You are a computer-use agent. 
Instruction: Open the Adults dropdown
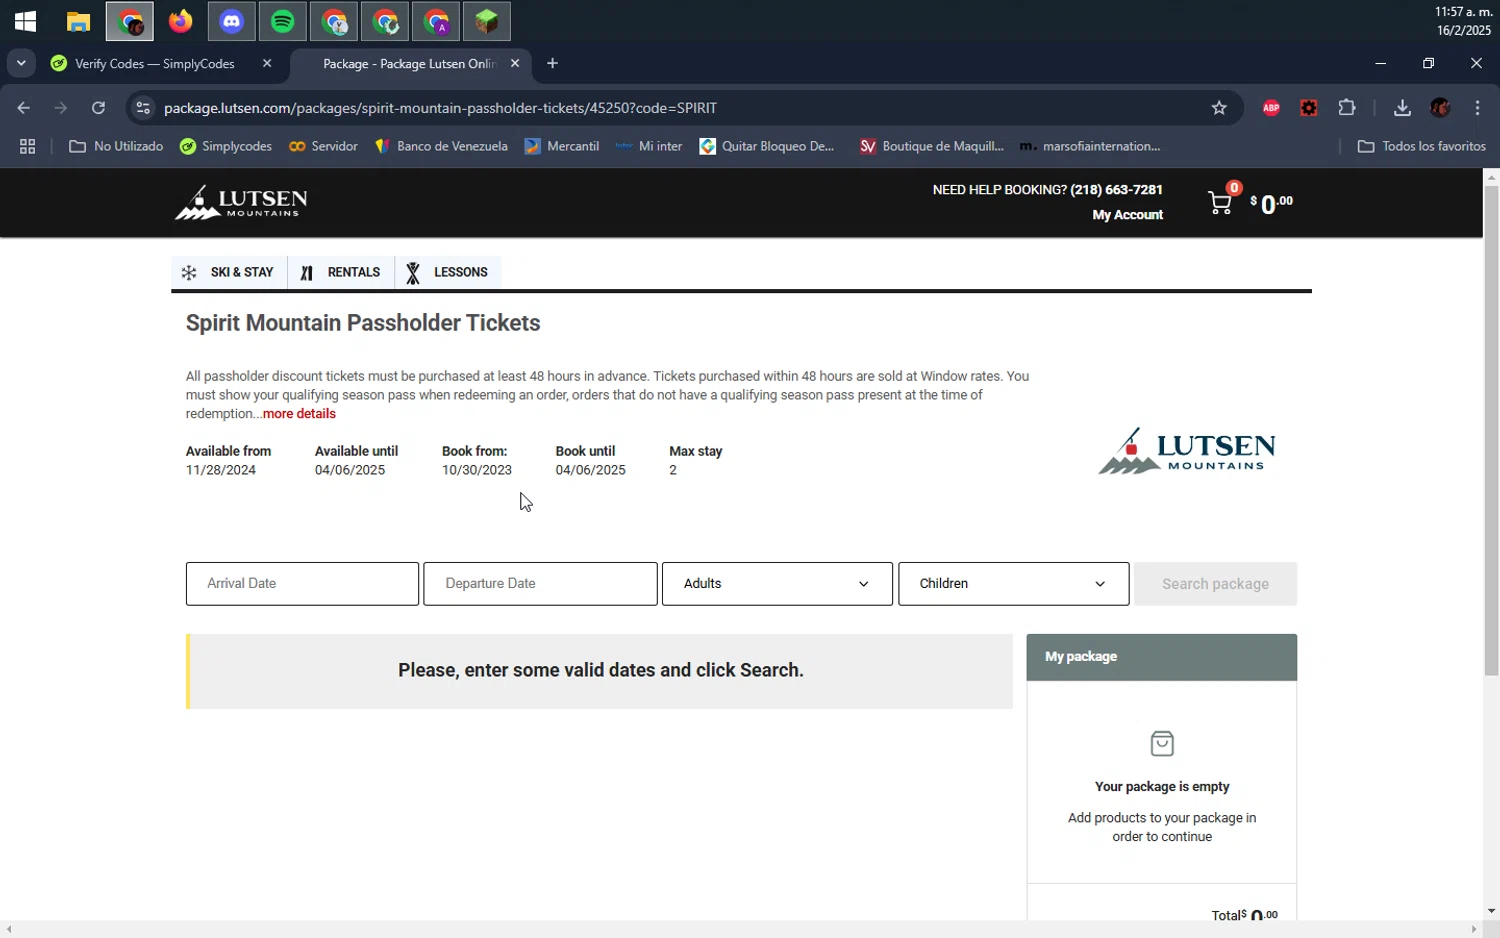pos(777,584)
